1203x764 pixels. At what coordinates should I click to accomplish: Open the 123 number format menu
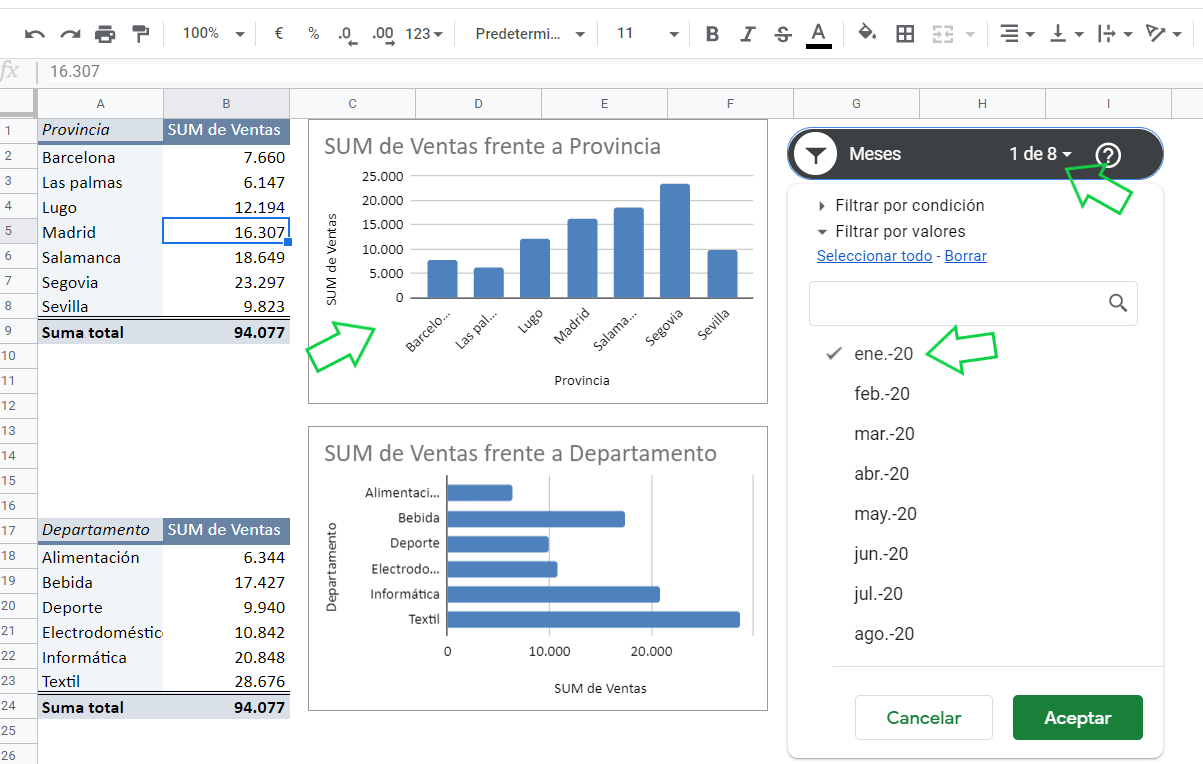[424, 34]
